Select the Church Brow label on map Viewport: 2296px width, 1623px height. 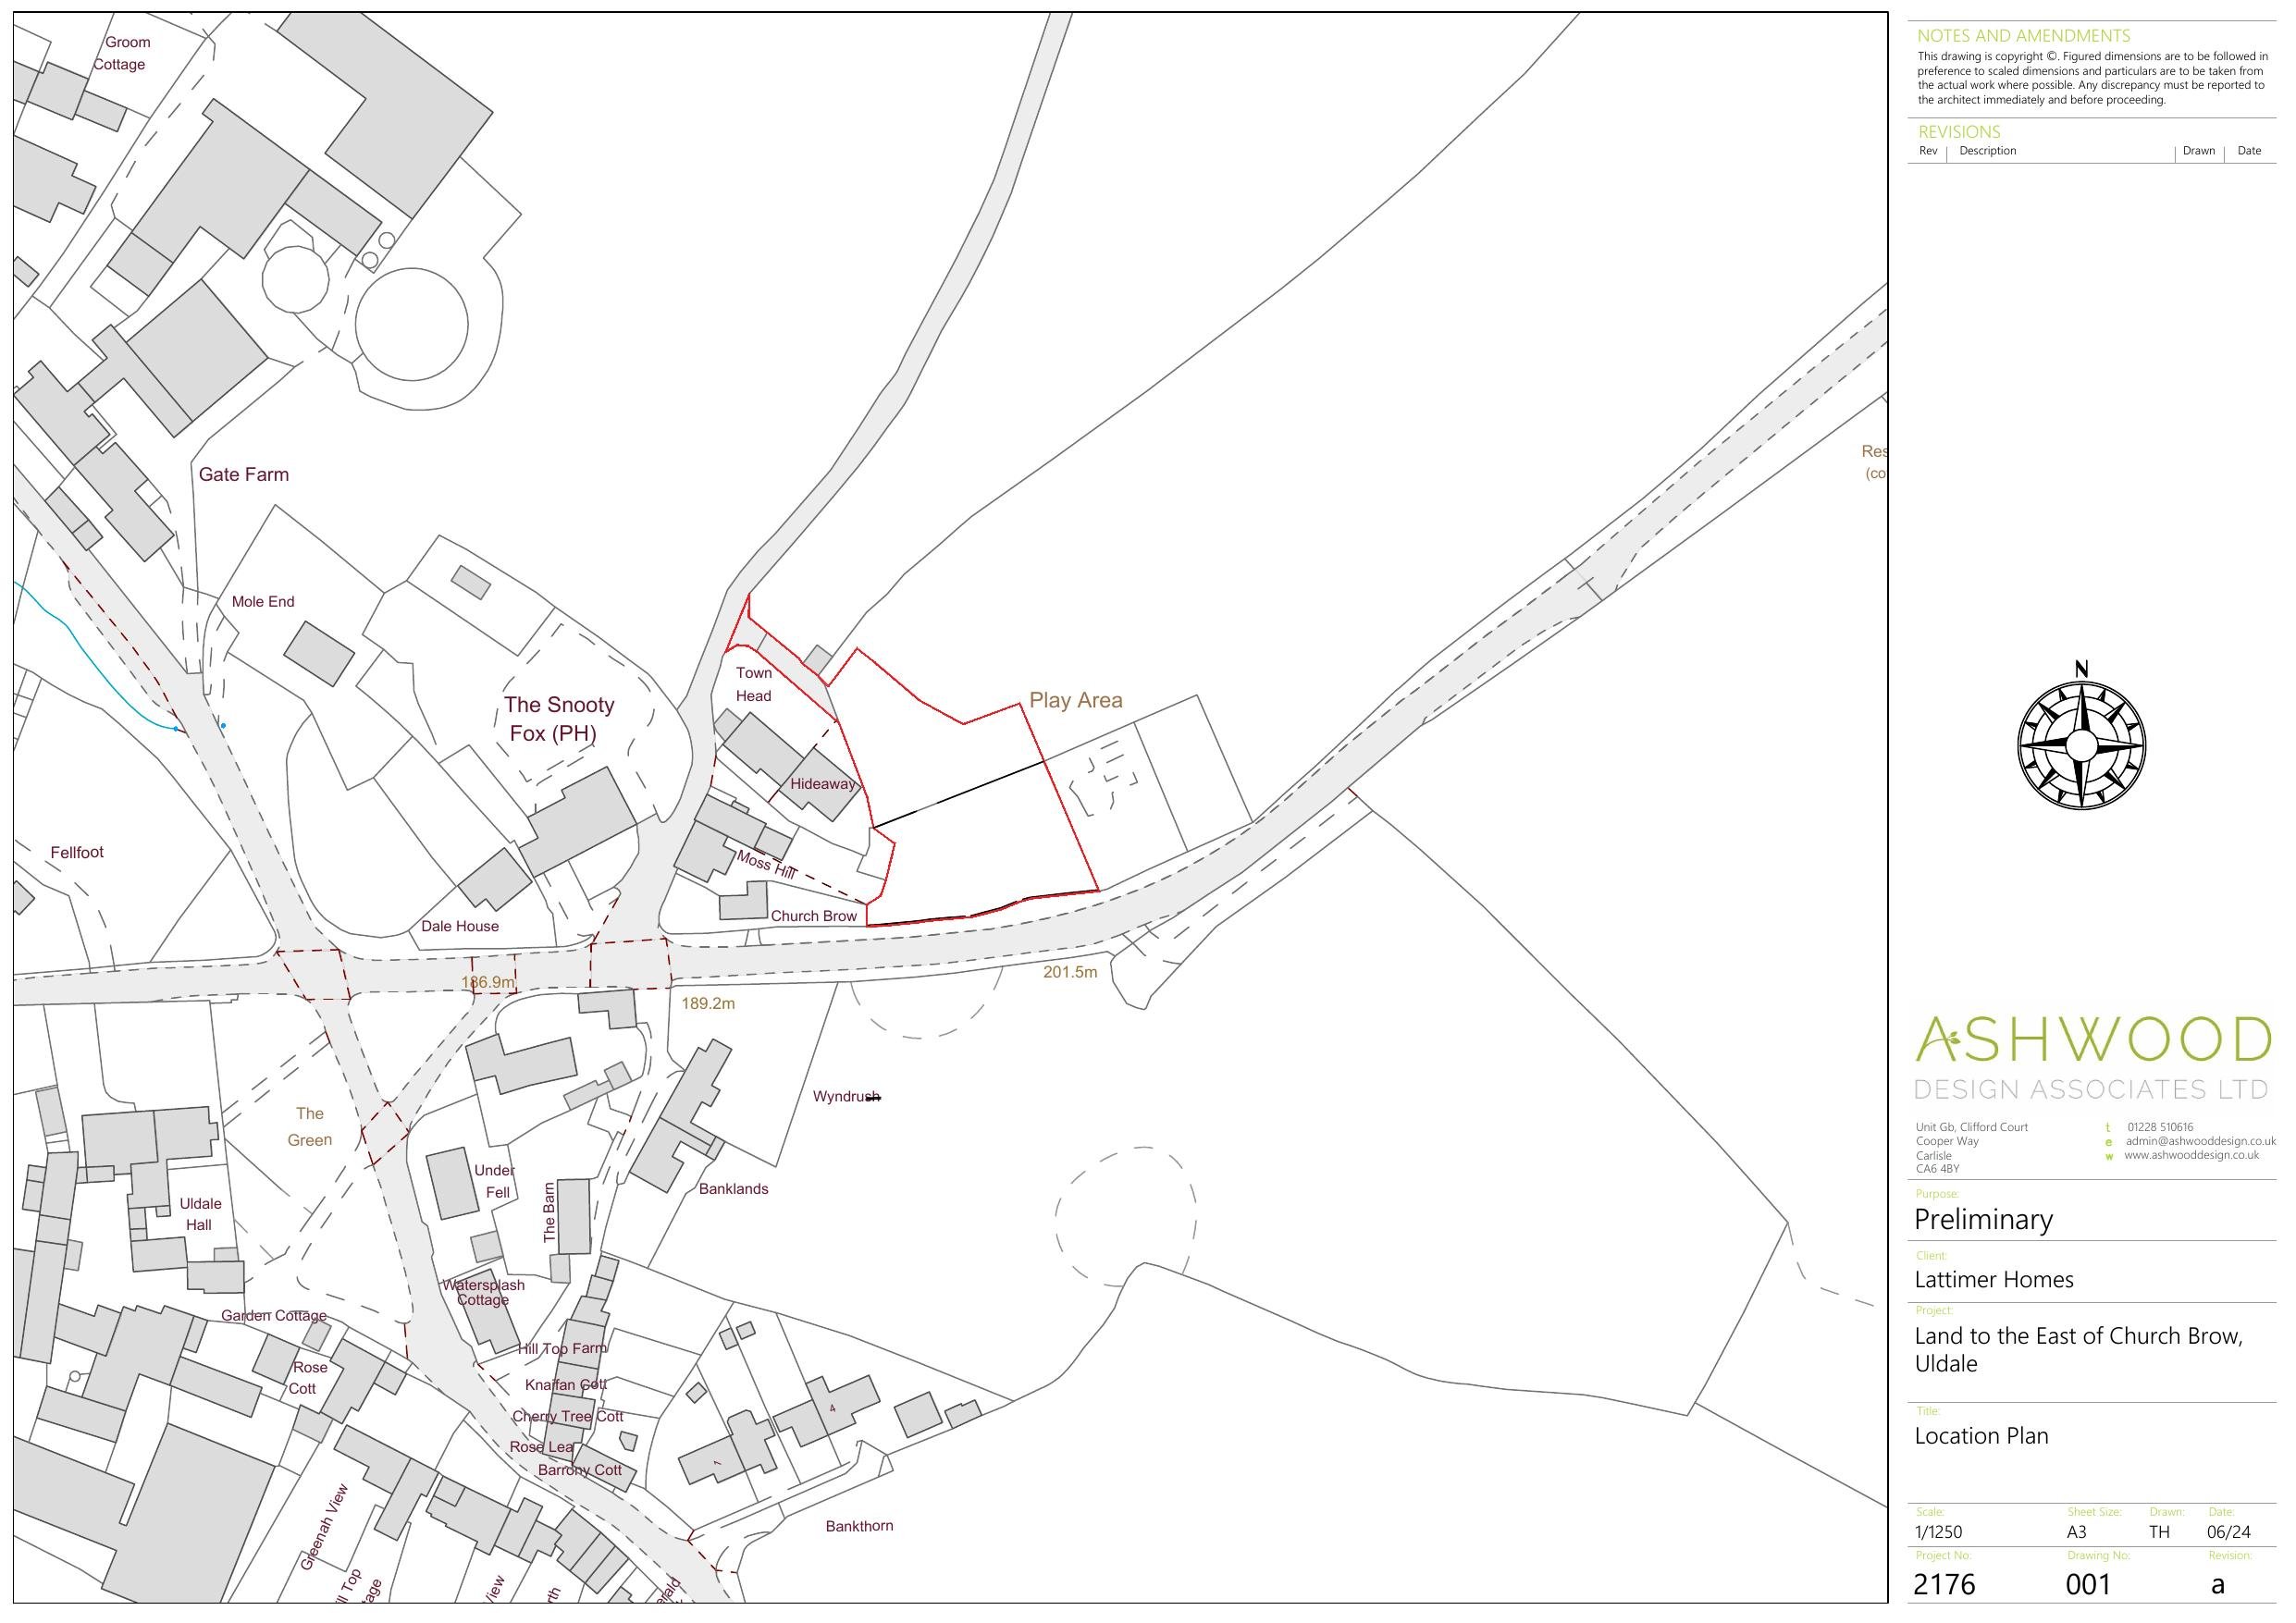[x=813, y=916]
